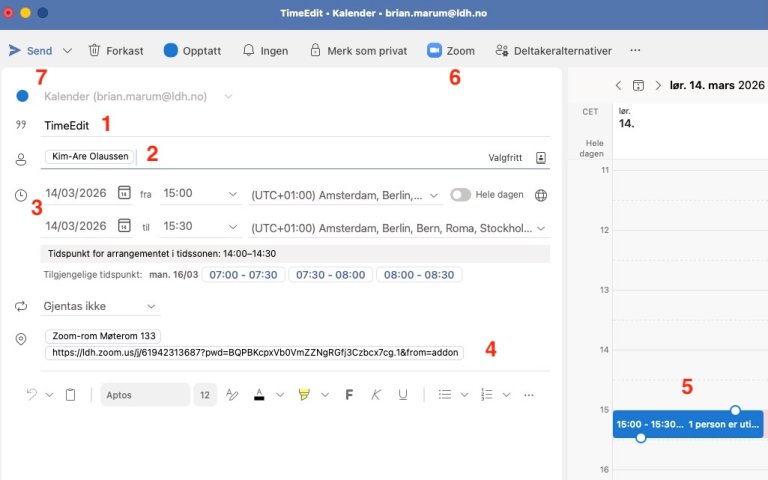The image size is (768, 480).
Task: Click the recurrence arrows icon
Action: pos(21,306)
